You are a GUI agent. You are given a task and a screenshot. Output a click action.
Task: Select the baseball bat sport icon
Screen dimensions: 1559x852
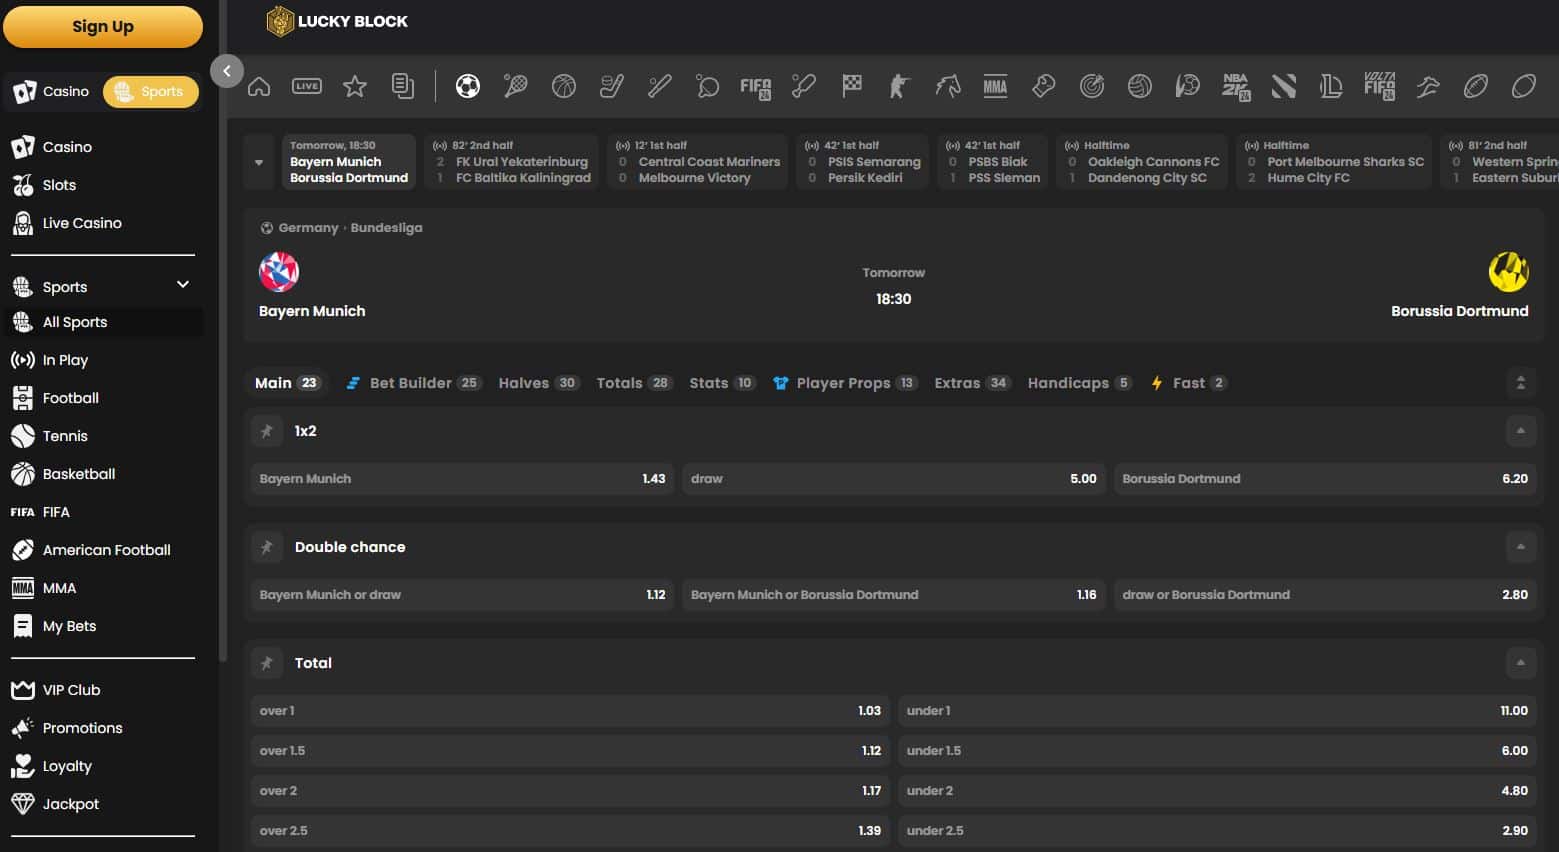660,87
